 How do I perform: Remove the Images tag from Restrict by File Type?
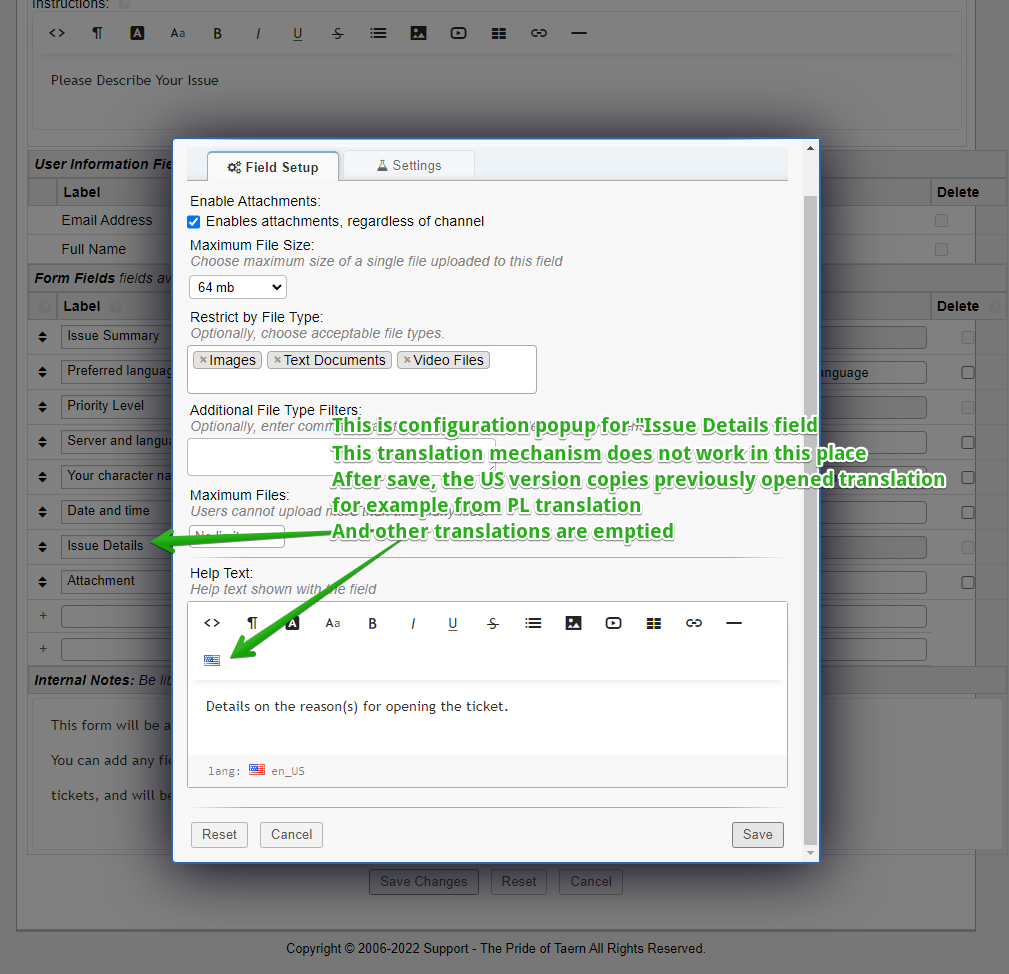[204, 359]
